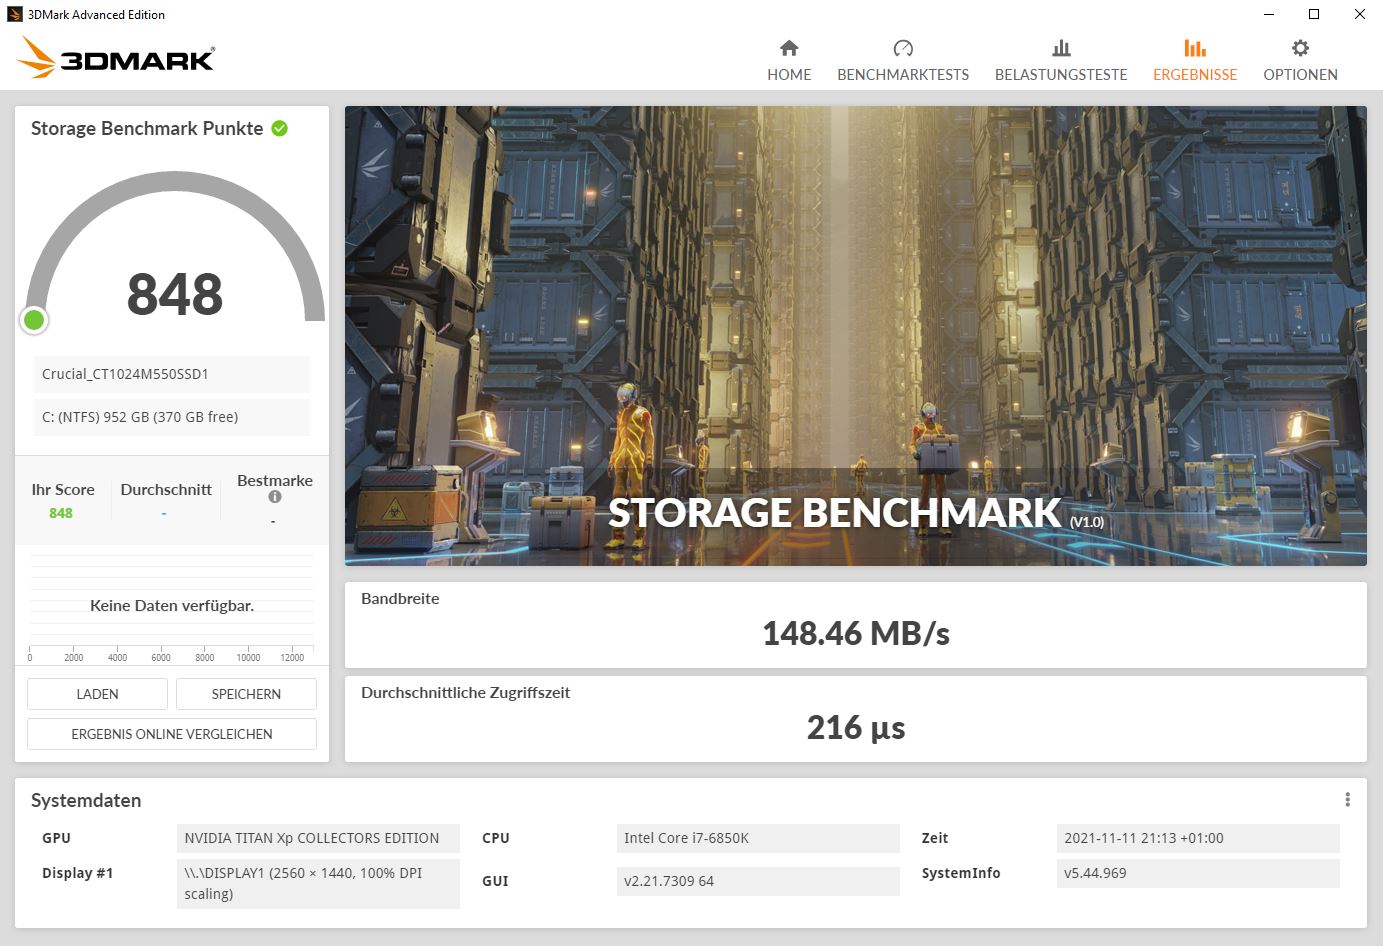Click the Intel Core i7-6850K value
The height and width of the screenshot is (946, 1383).
758,838
